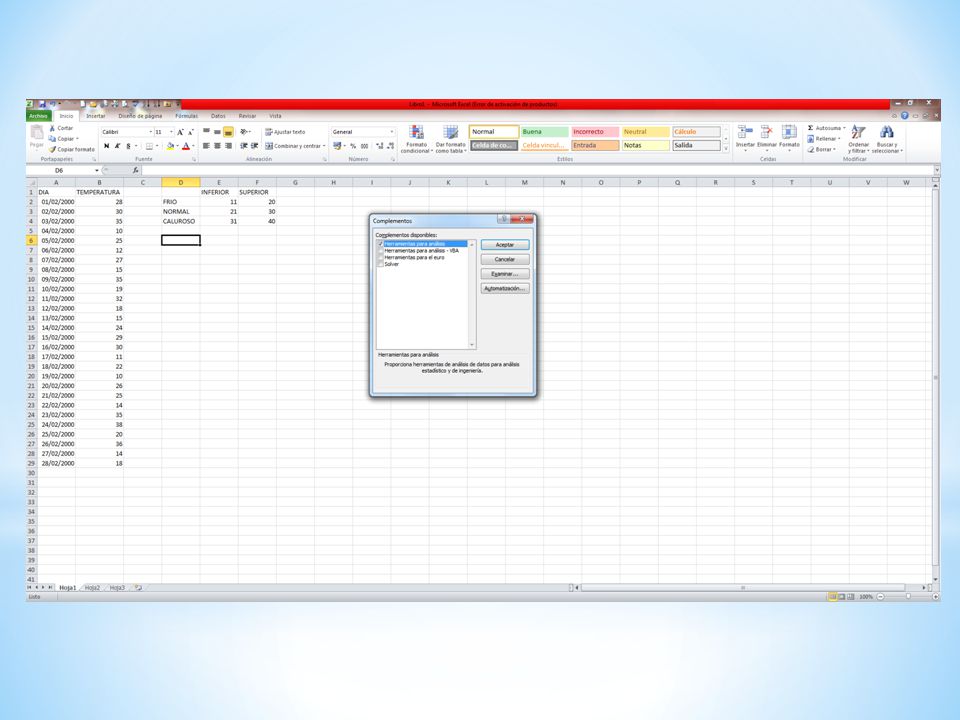Toggle italic K formatting

point(118,146)
